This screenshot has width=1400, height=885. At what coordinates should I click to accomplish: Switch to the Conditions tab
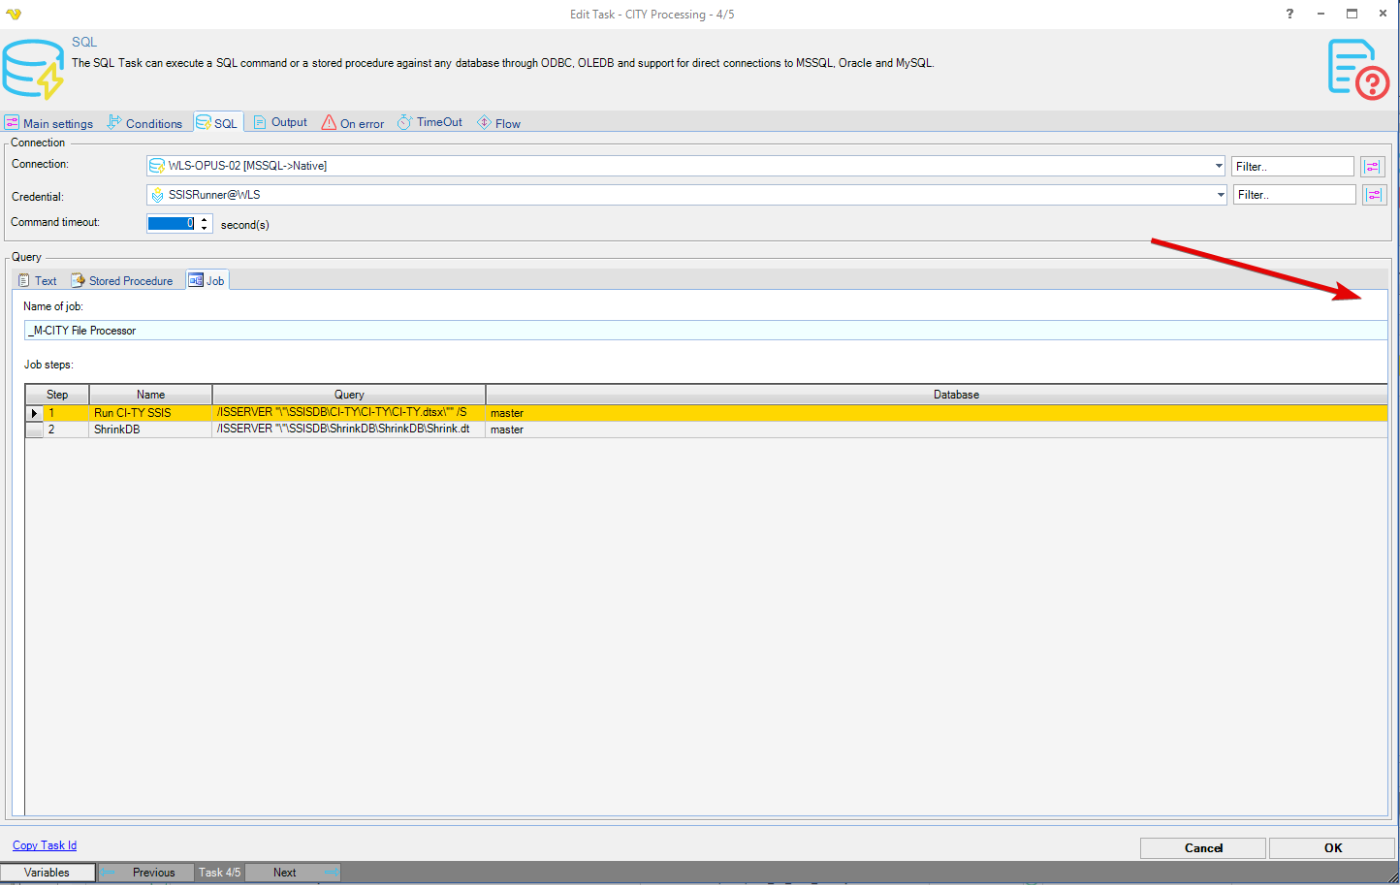click(x=145, y=123)
